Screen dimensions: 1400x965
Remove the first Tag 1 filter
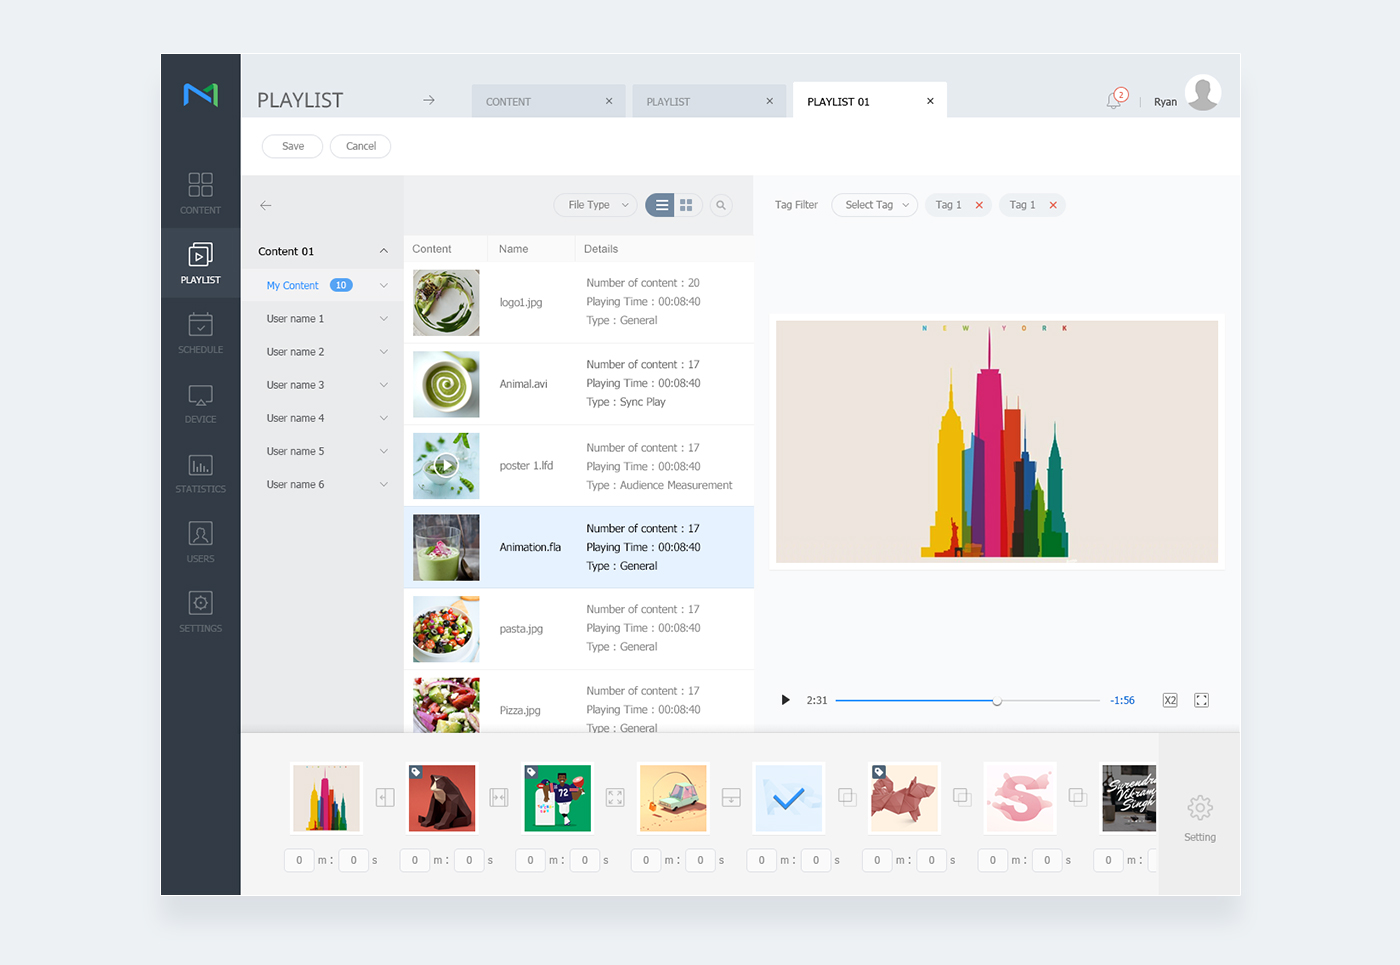[979, 205]
